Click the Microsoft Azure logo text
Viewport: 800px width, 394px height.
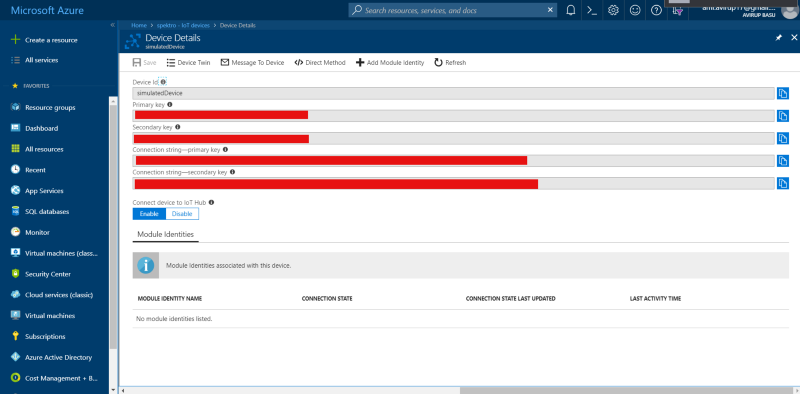(47, 10)
